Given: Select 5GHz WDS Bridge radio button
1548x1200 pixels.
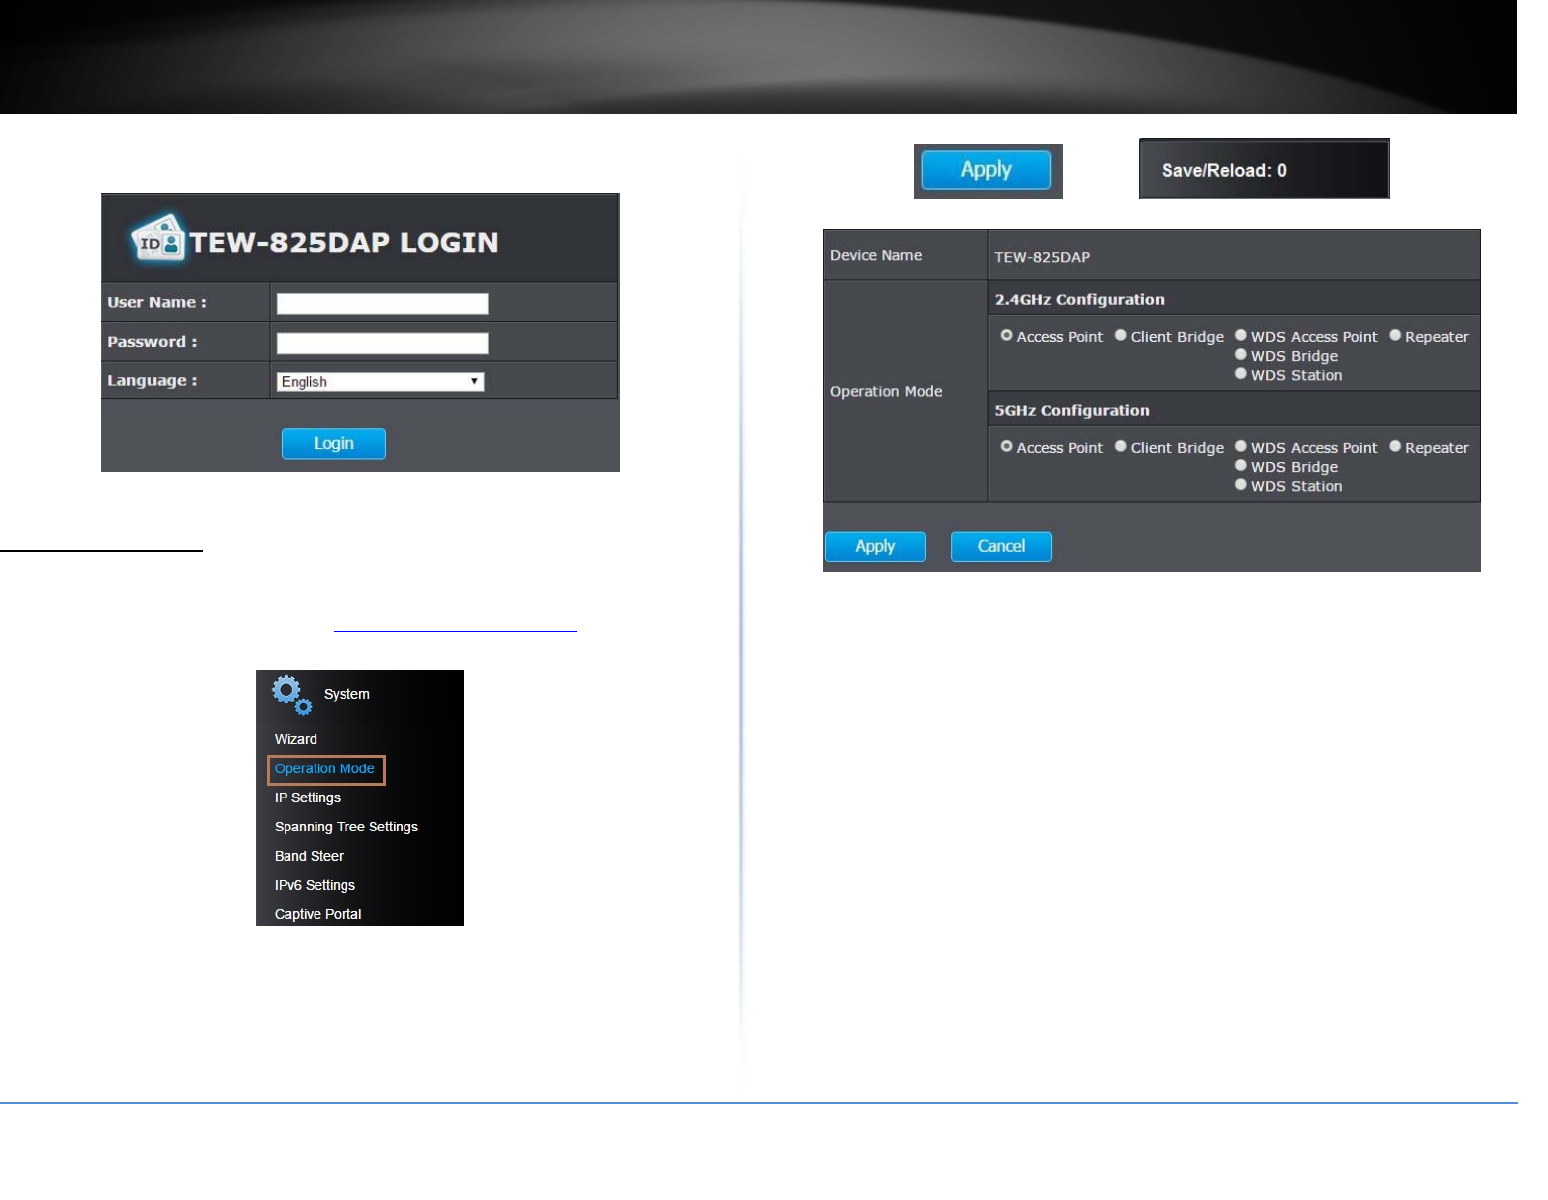Looking at the screenshot, I should click(x=1241, y=466).
